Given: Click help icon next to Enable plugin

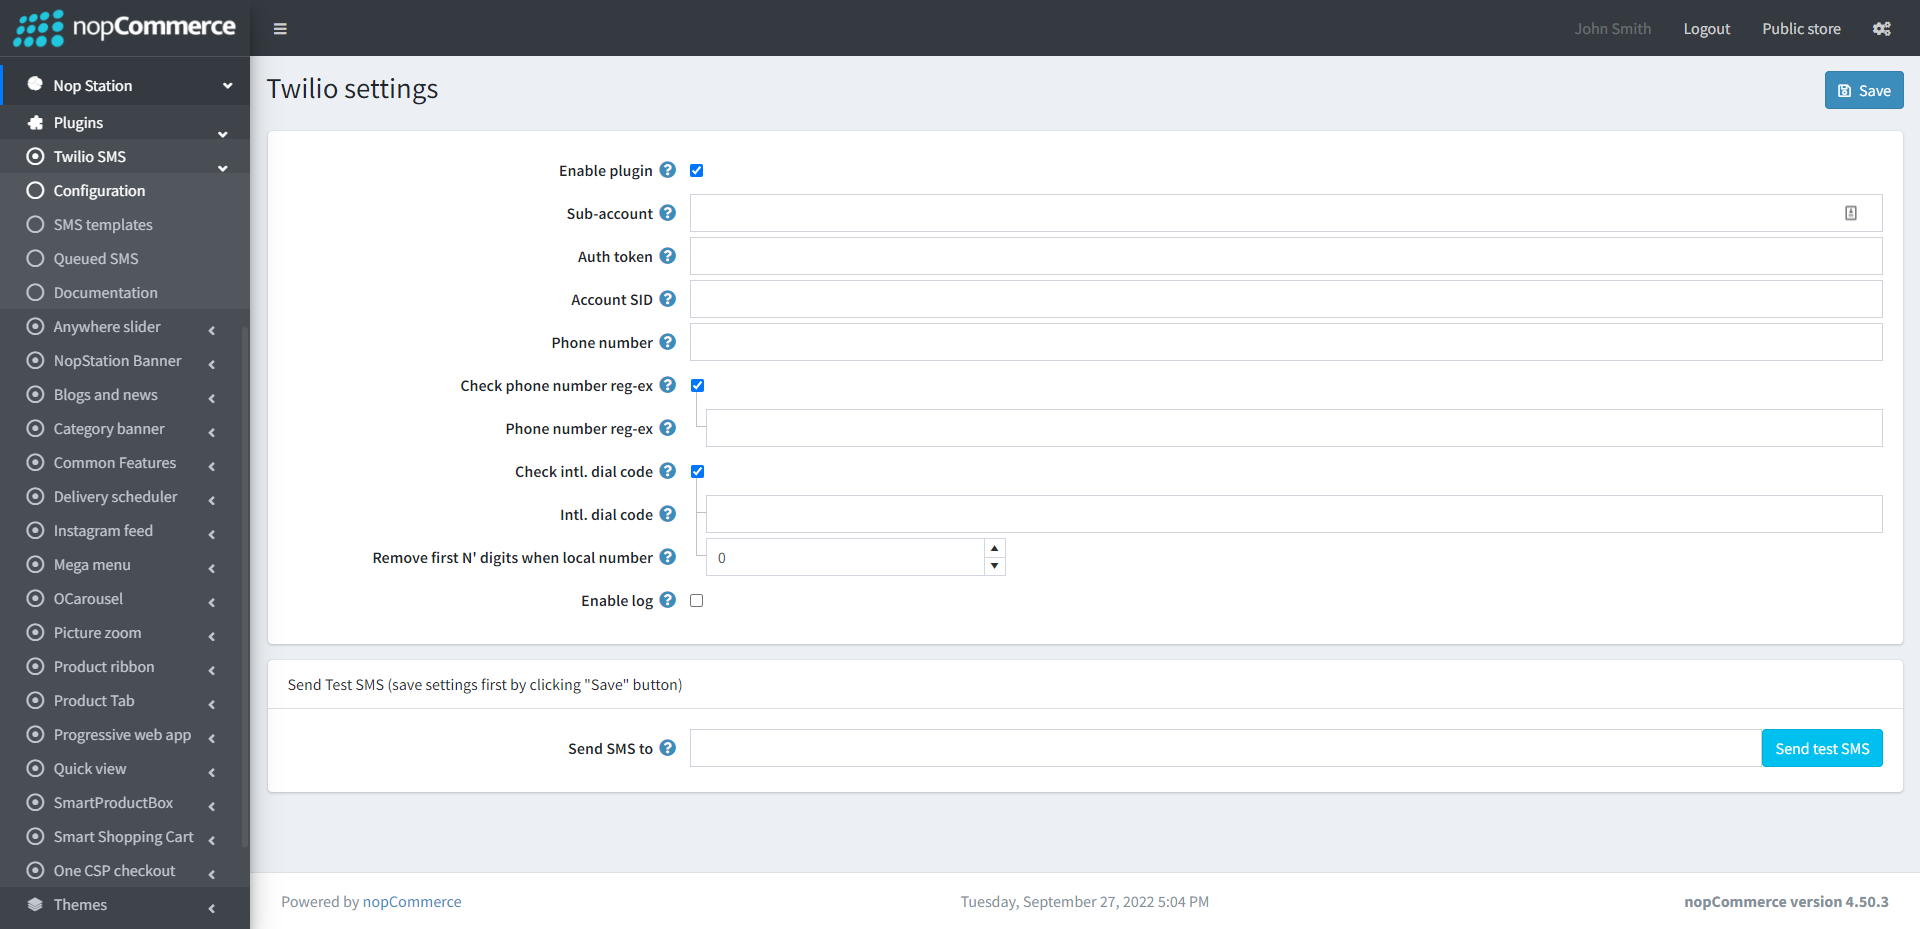Looking at the screenshot, I should [x=668, y=170].
